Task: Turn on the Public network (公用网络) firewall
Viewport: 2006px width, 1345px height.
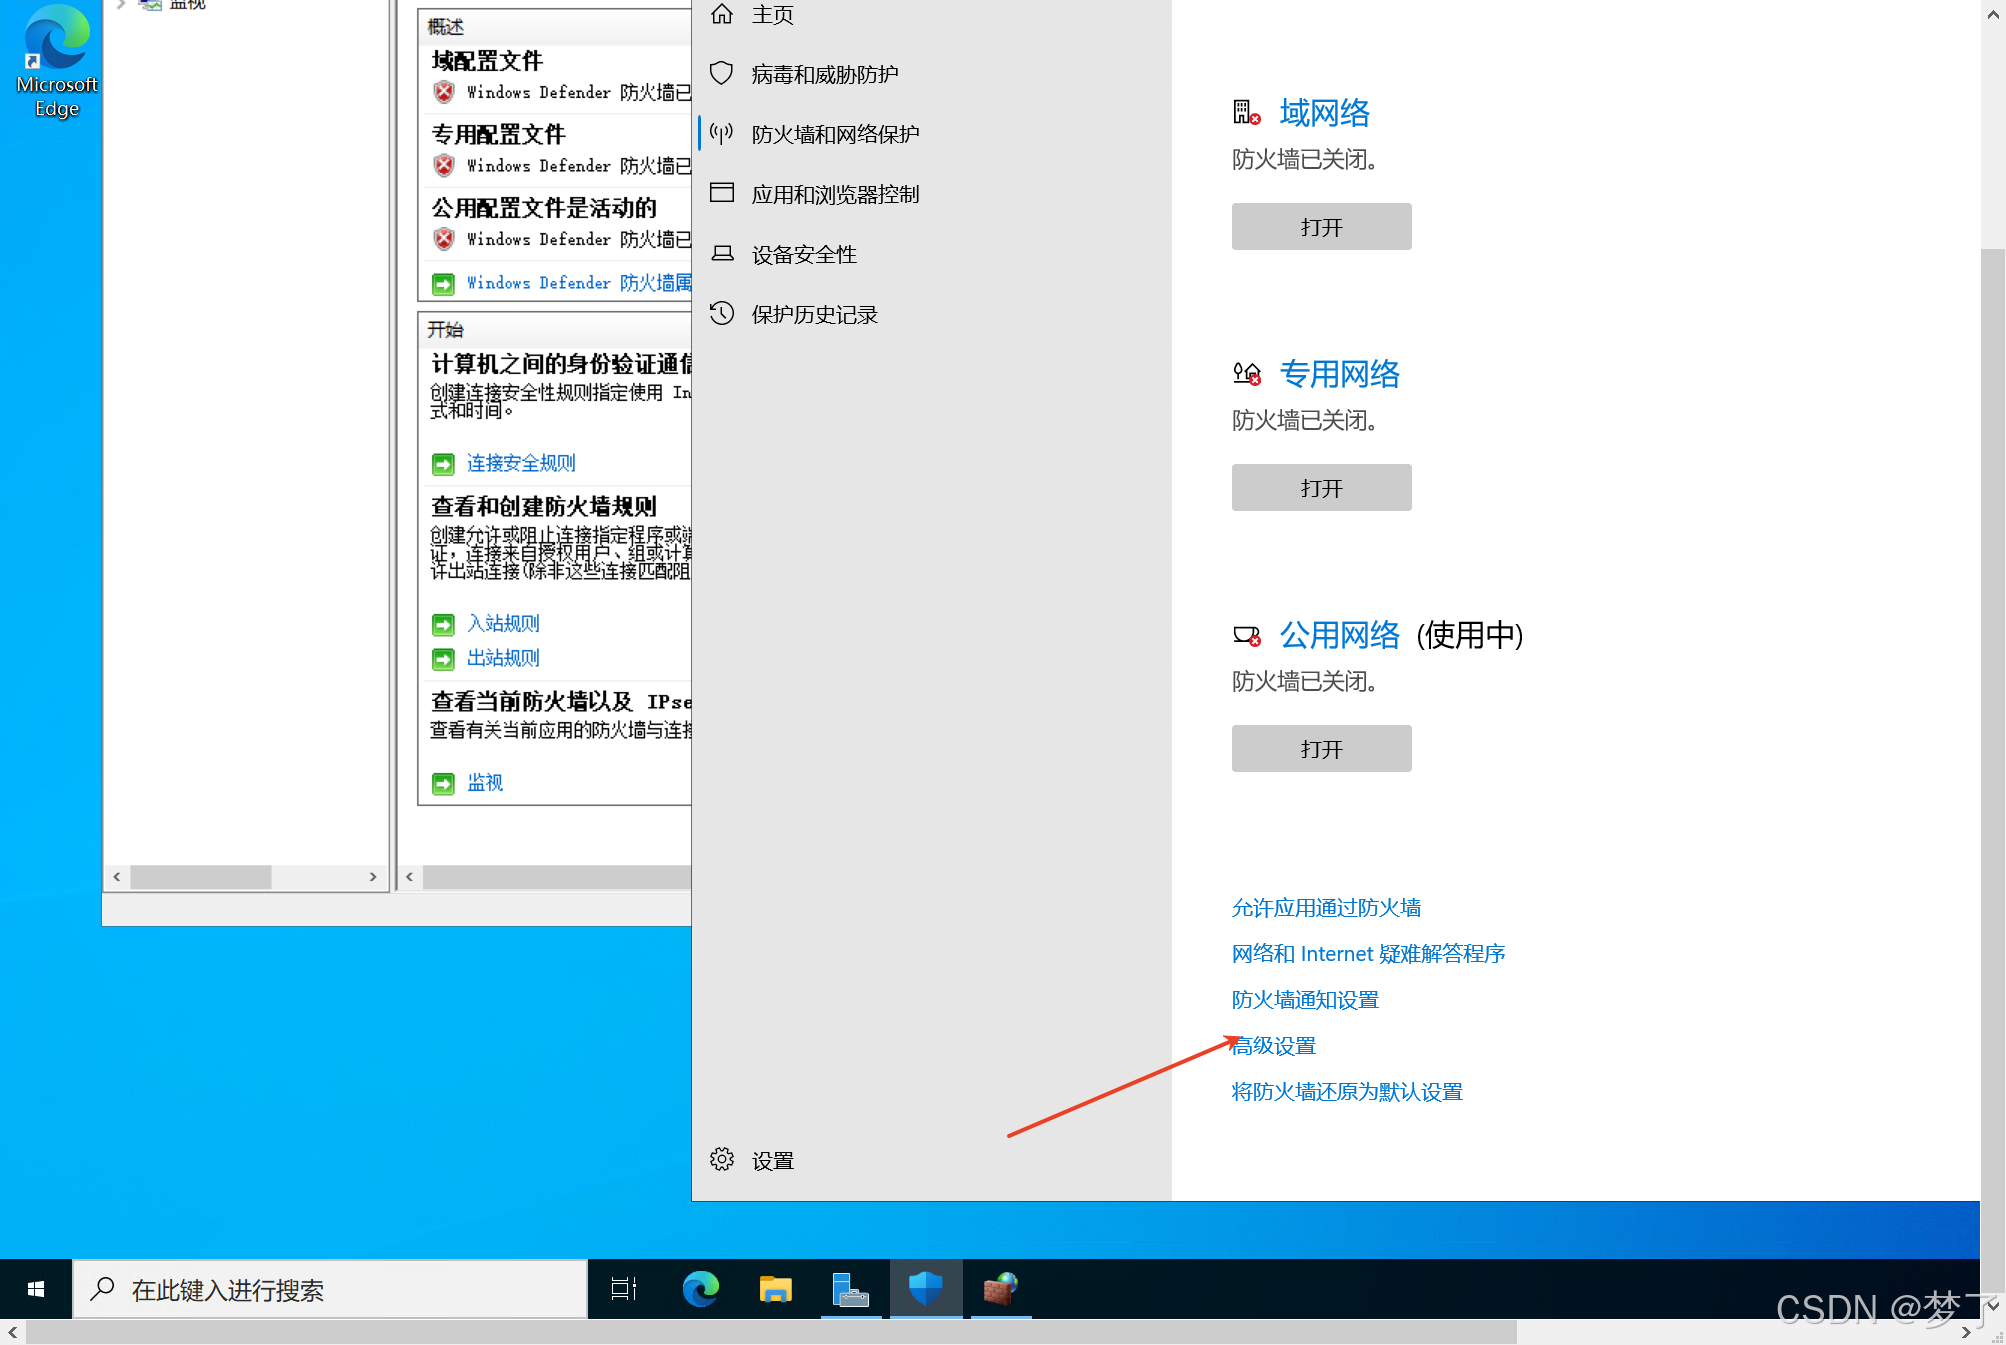Action: [1320, 749]
